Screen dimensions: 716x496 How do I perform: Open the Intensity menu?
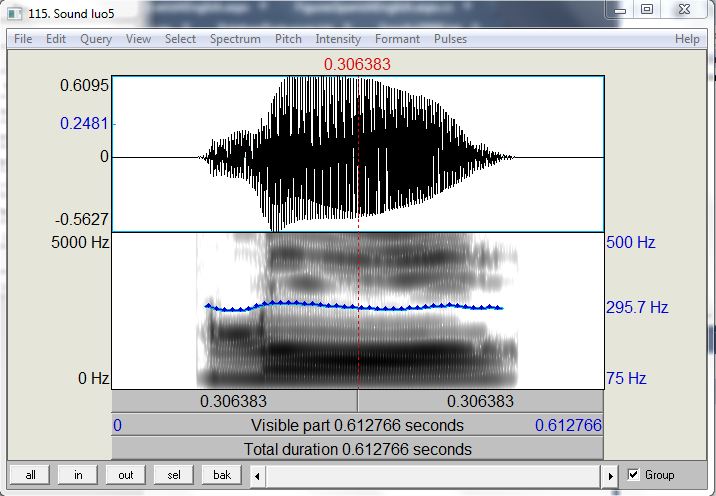[338, 39]
